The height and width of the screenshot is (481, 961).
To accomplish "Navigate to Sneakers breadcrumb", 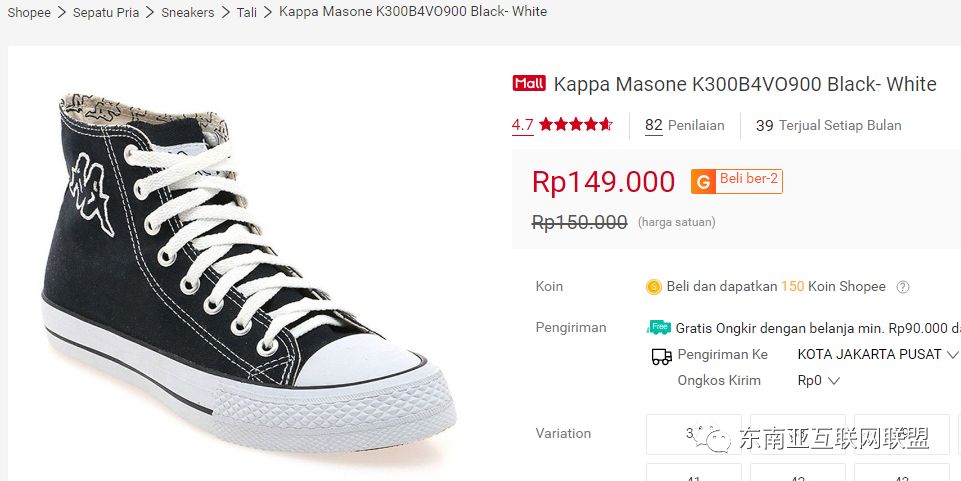I will (188, 12).
